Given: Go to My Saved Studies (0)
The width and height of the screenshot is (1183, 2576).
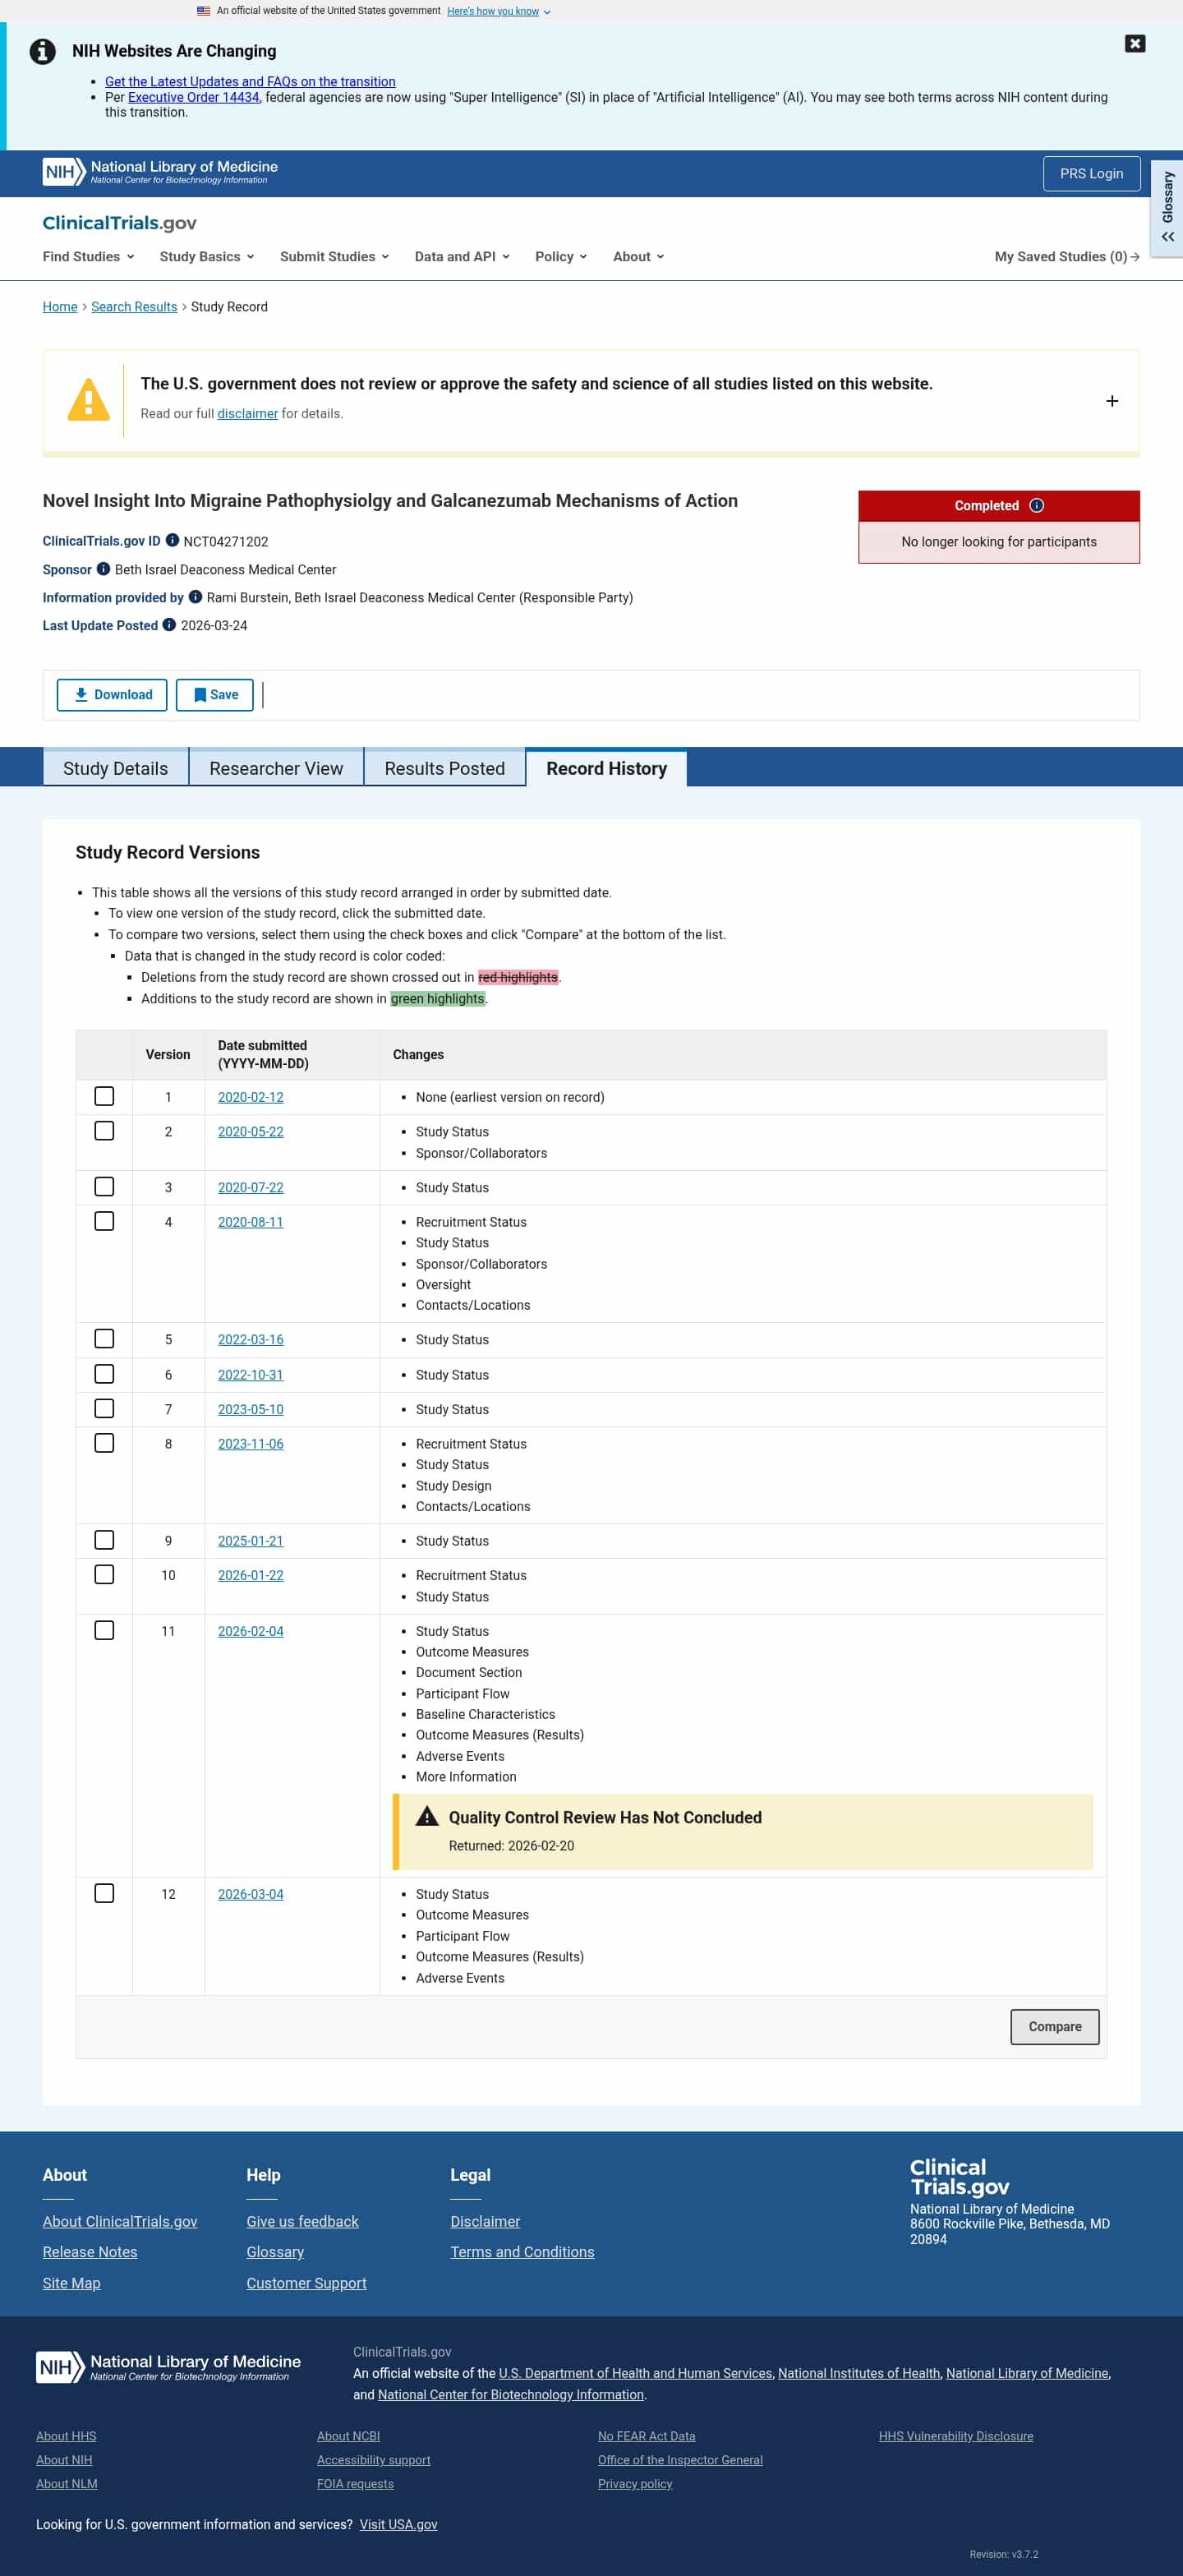Looking at the screenshot, I should click(1067, 257).
